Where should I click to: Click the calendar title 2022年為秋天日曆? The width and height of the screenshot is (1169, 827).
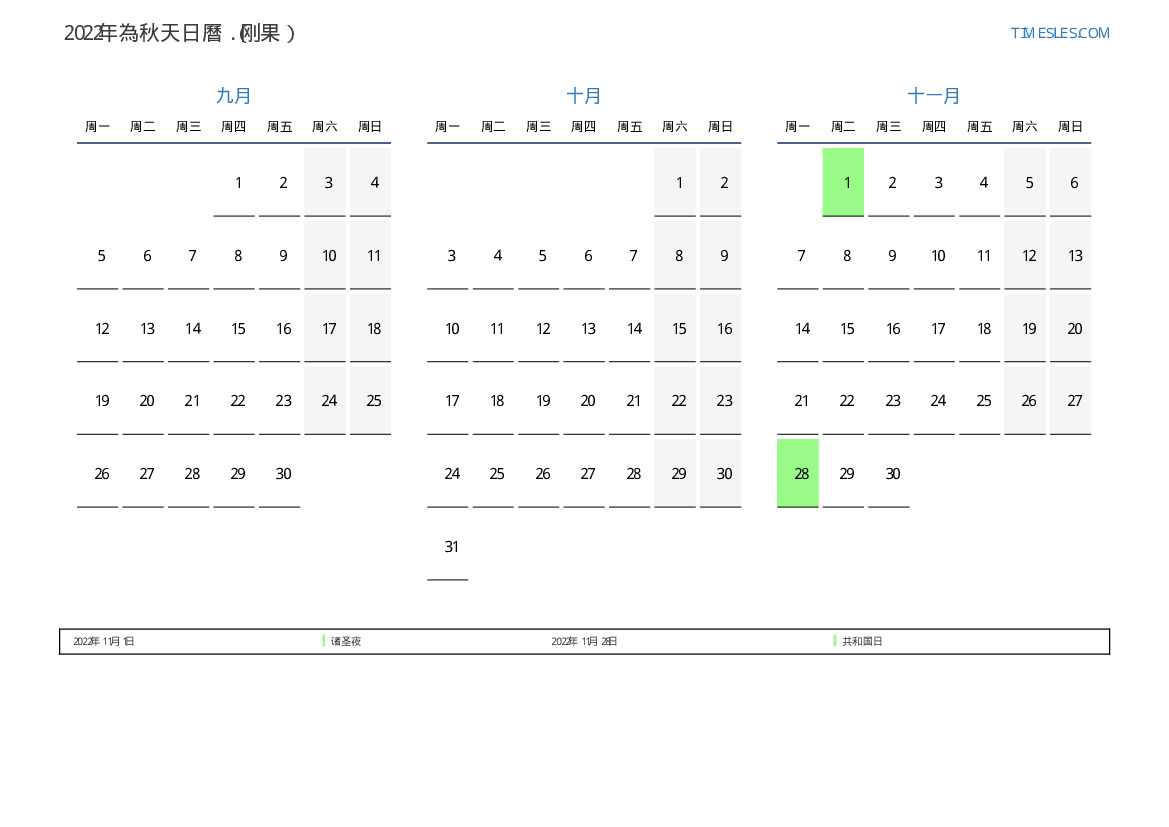pos(180,33)
